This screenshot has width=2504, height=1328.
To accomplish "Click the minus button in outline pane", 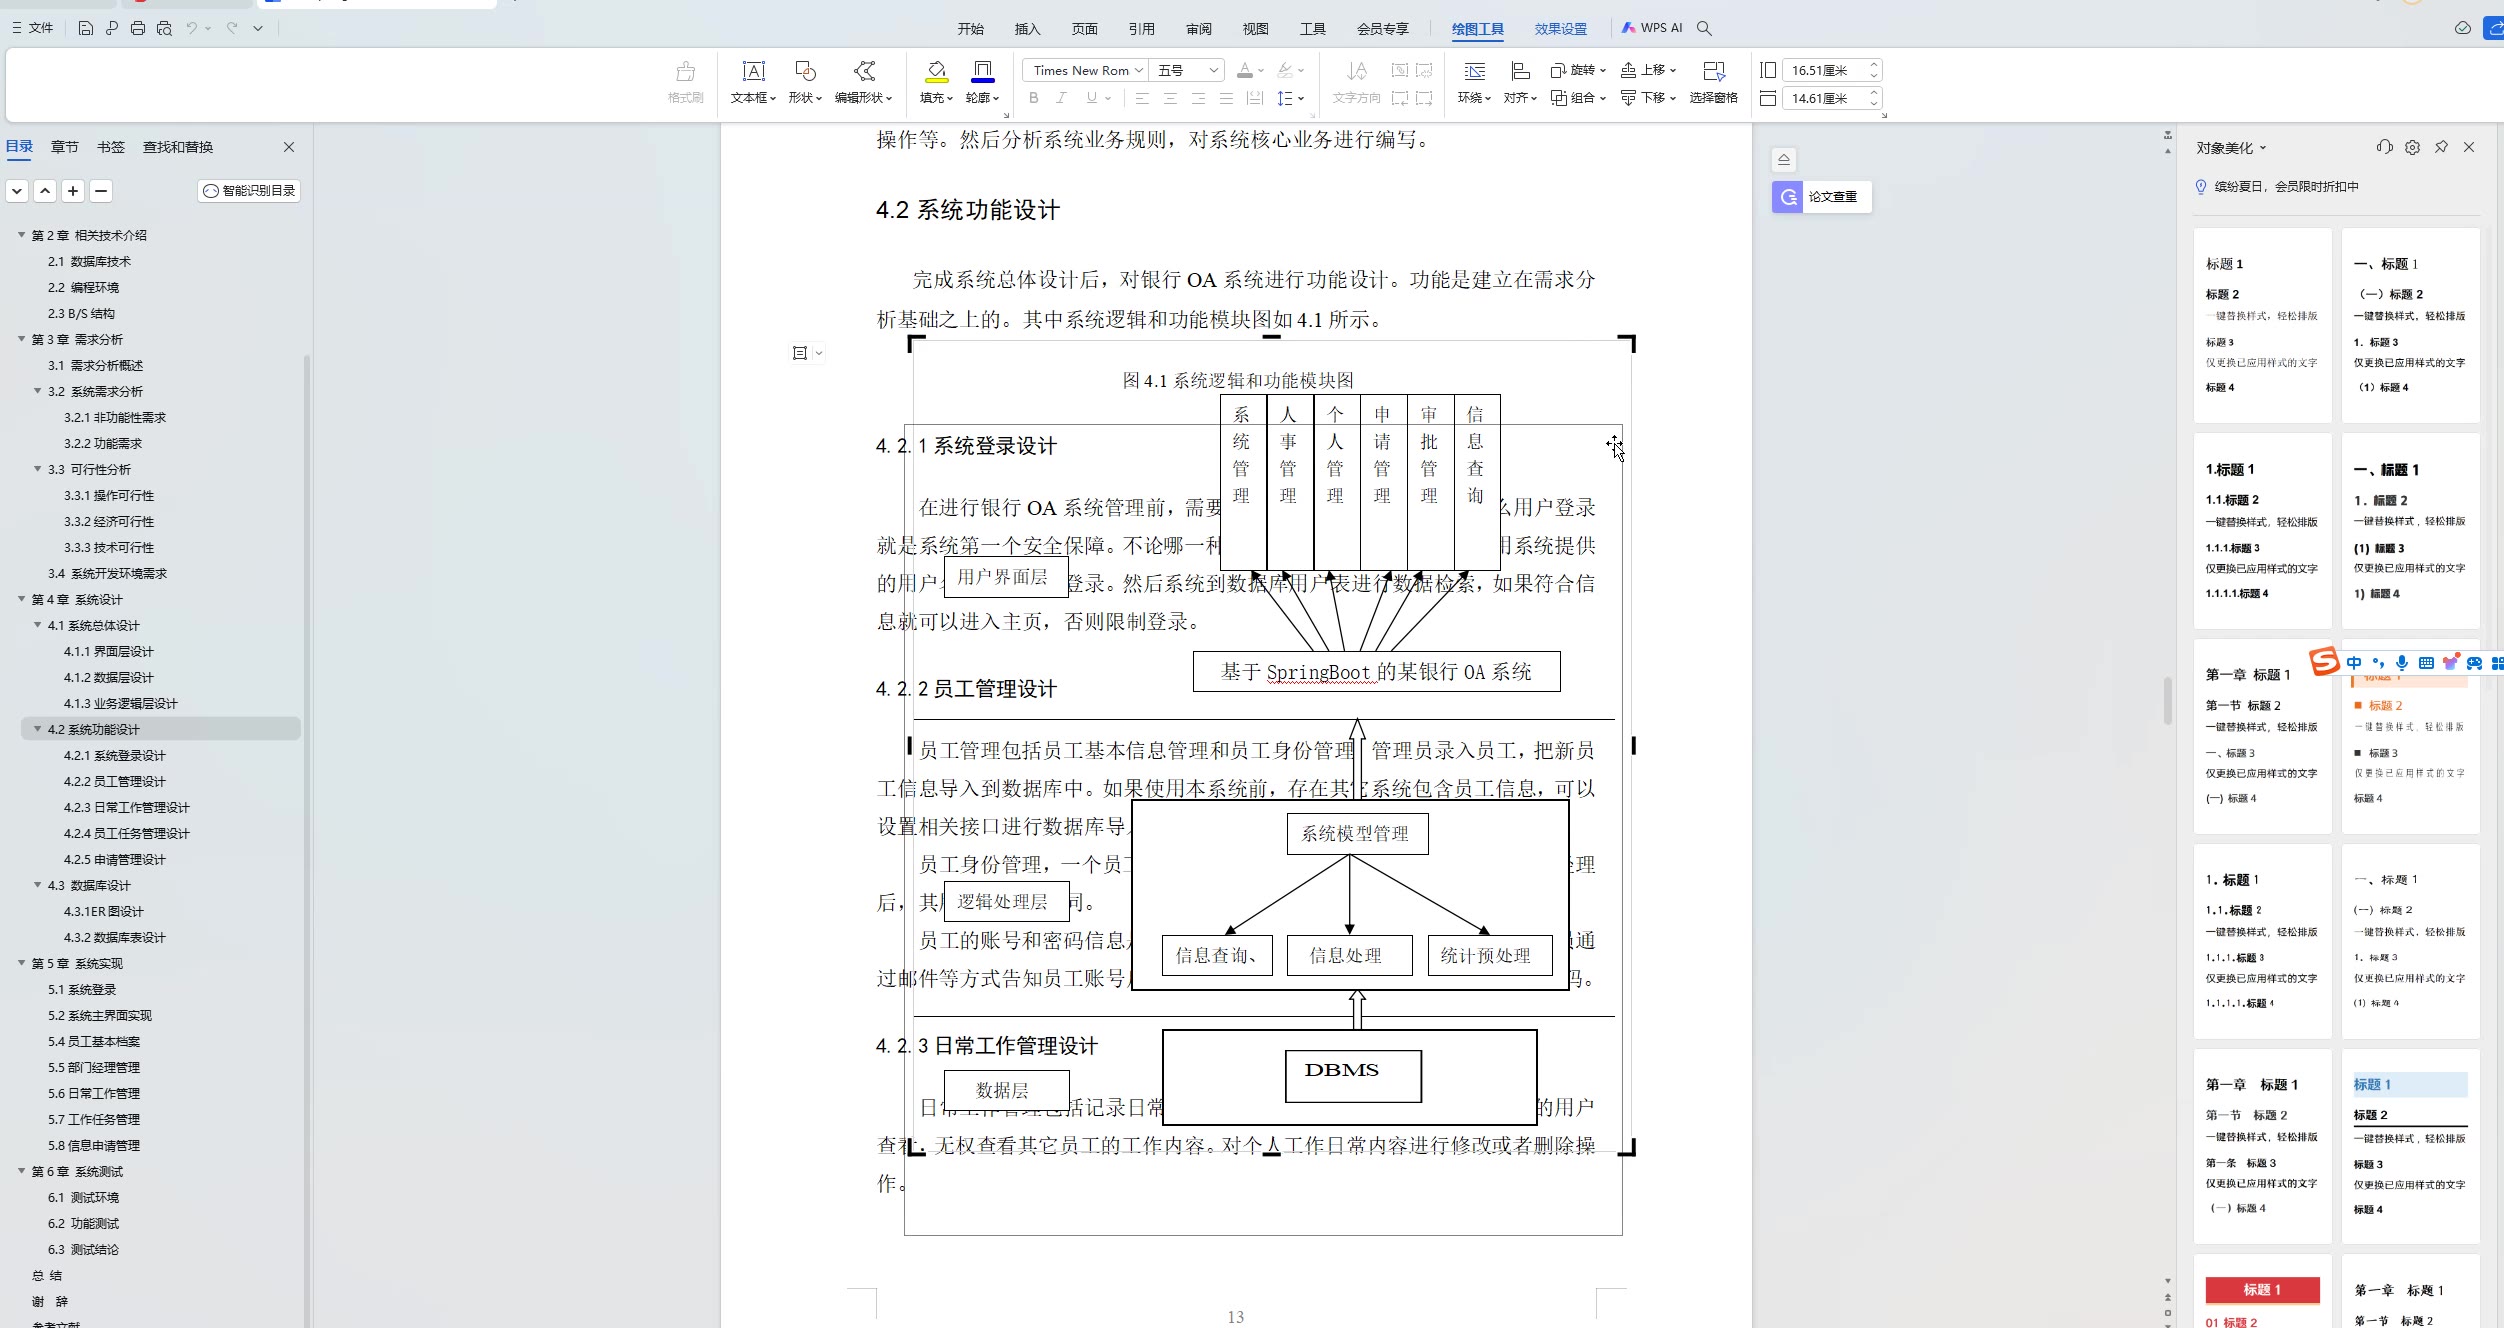I will 101,191.
